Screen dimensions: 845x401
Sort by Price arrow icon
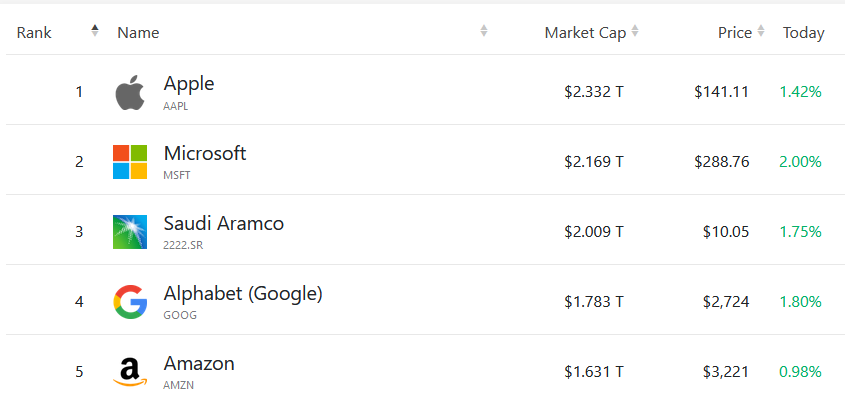[760, 31]
